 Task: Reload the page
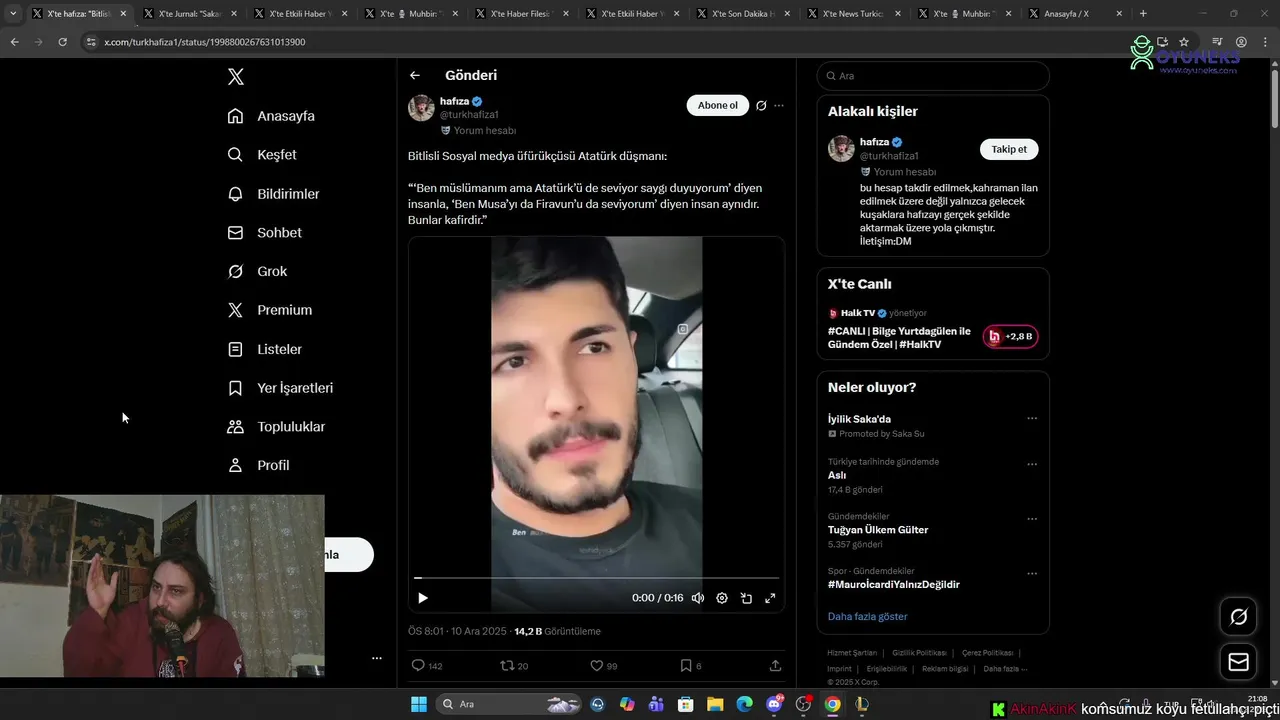tap(62, 42)
